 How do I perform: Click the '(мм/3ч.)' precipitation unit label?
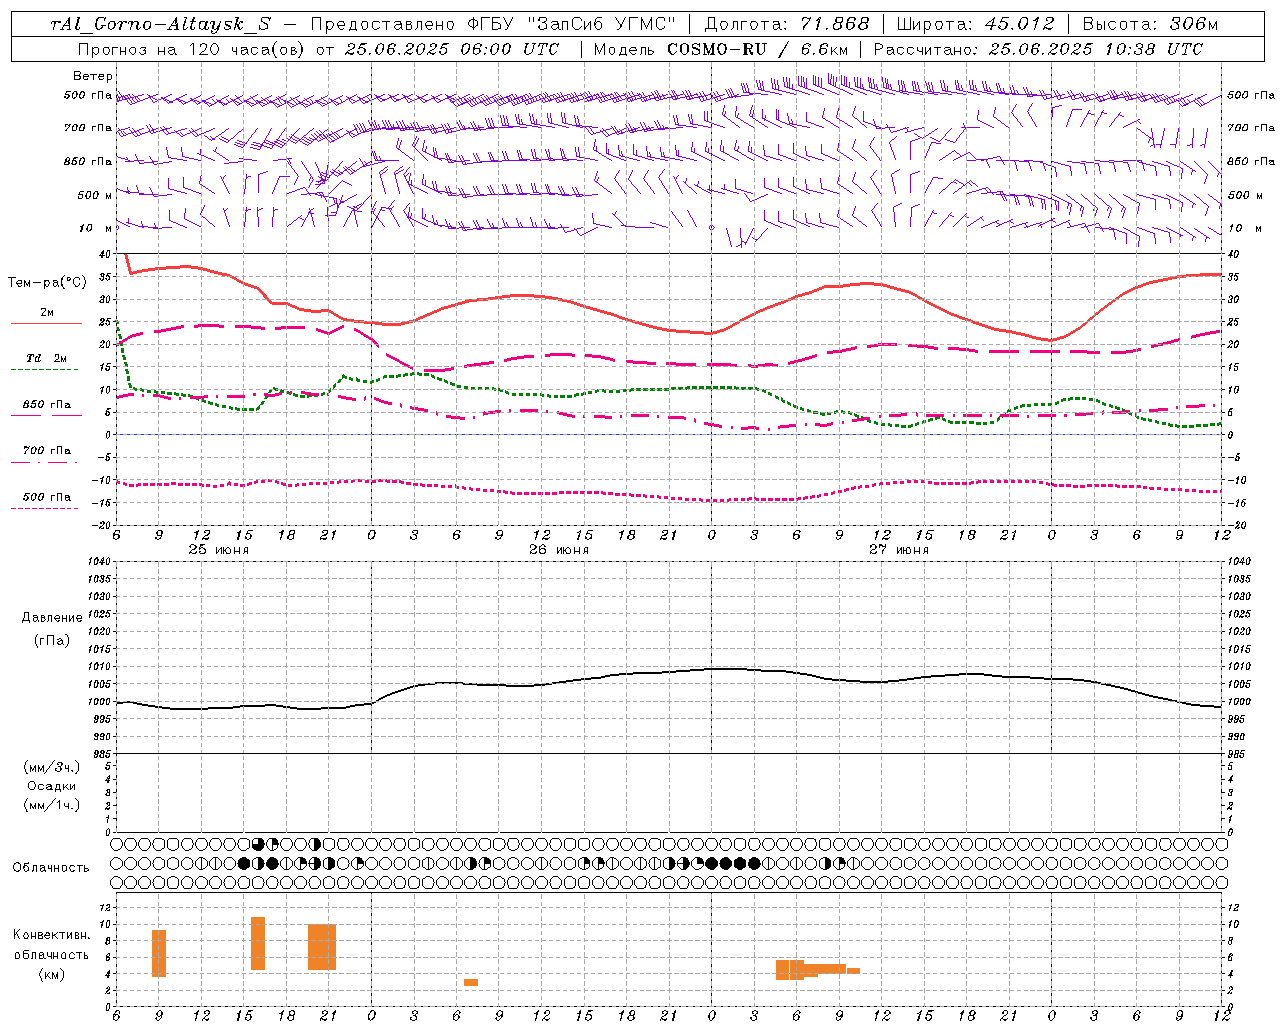coord(51,767)
